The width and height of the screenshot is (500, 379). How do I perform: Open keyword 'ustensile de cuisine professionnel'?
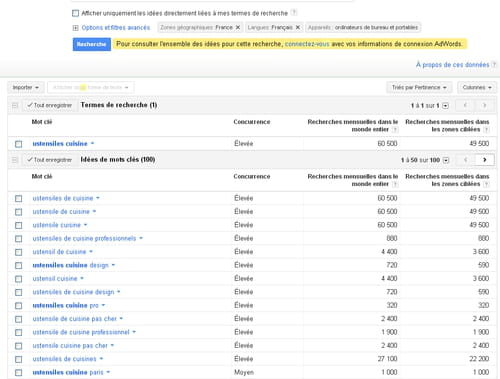click(x=81, y=332)
